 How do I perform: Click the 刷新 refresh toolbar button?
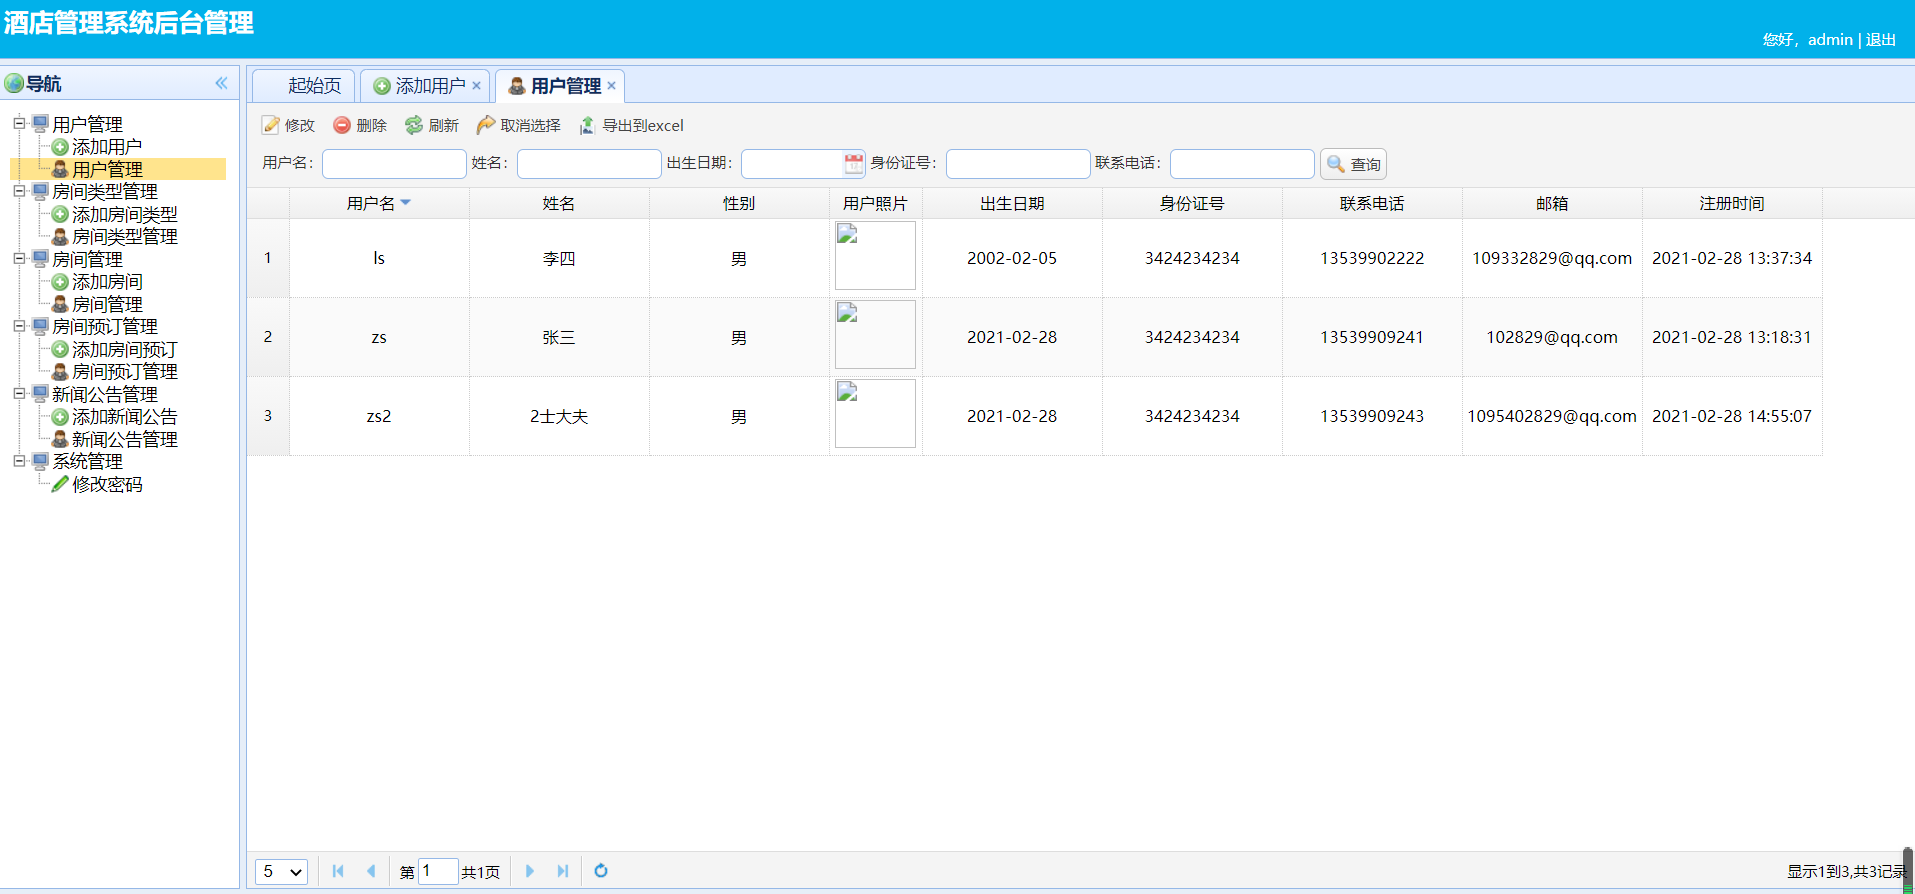(x=432, y=125)
